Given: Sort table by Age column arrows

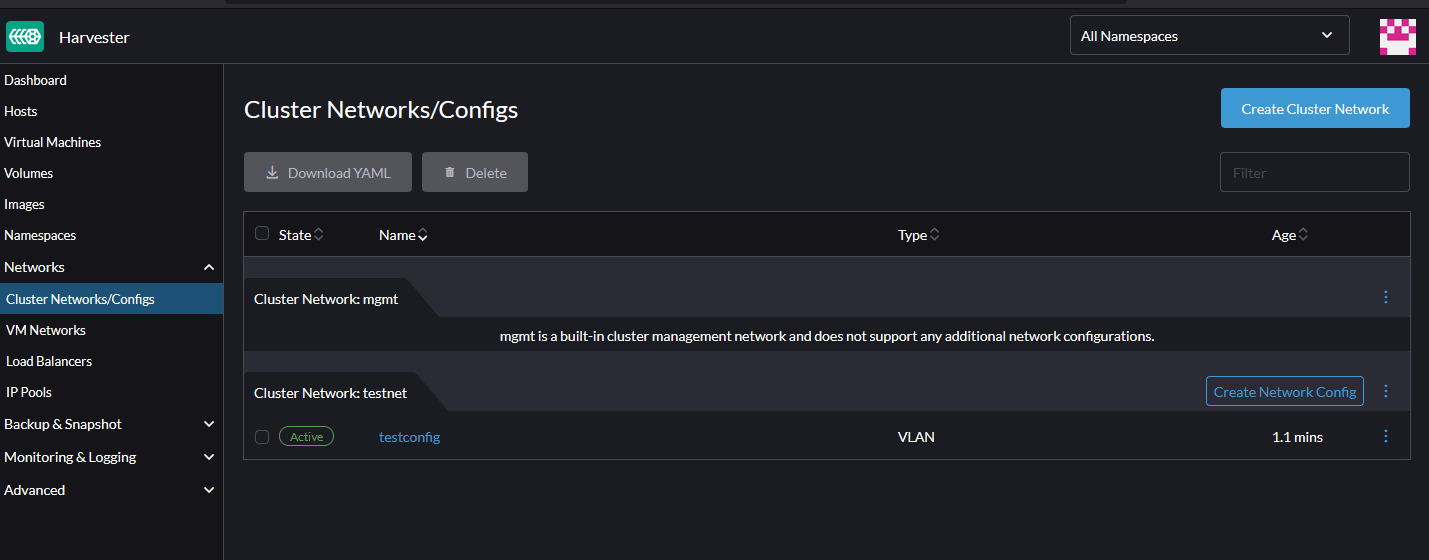Looking at the screenshot, I should click(1303, 235).
